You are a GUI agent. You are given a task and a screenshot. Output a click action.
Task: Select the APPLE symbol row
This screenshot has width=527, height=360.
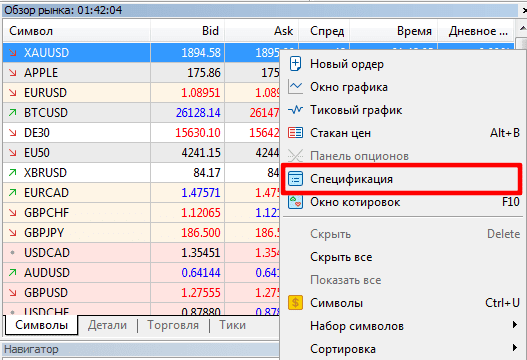point(141,73)
